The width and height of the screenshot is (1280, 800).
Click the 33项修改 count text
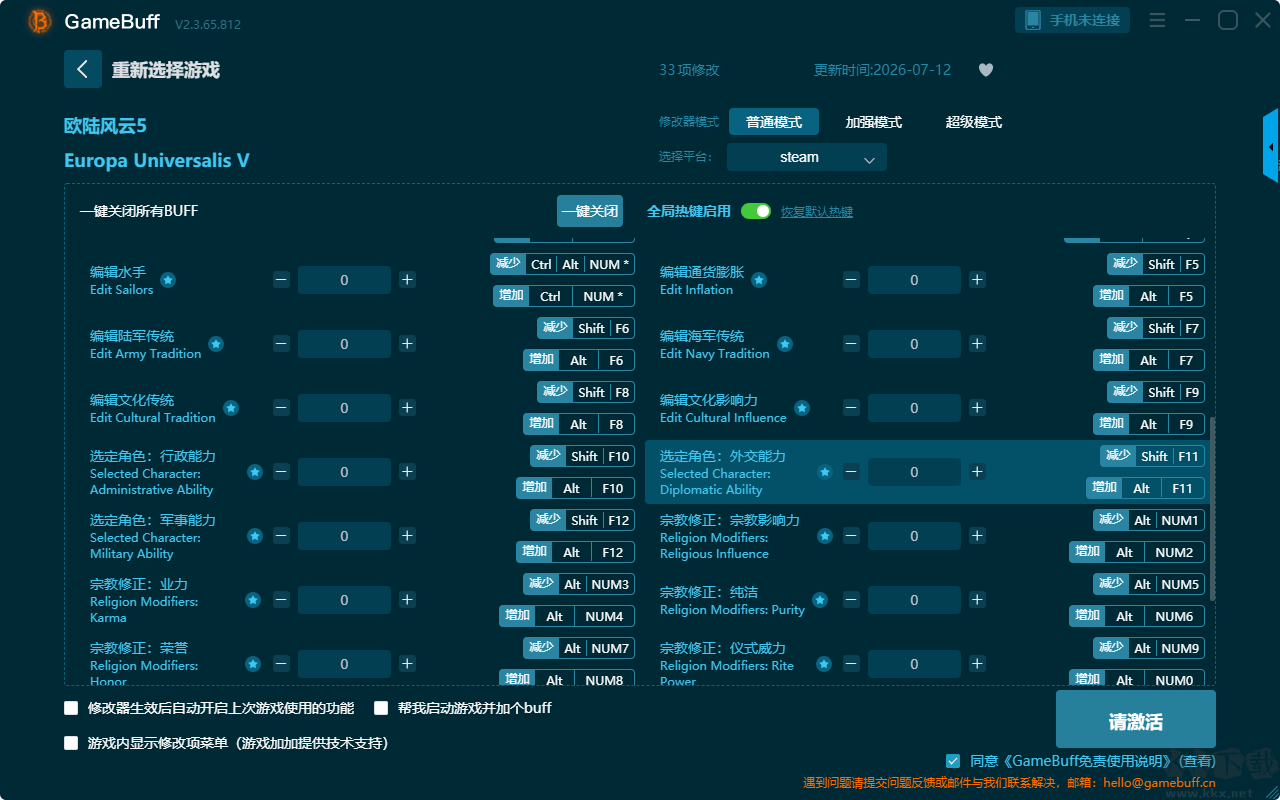click(x=689, y=70)
